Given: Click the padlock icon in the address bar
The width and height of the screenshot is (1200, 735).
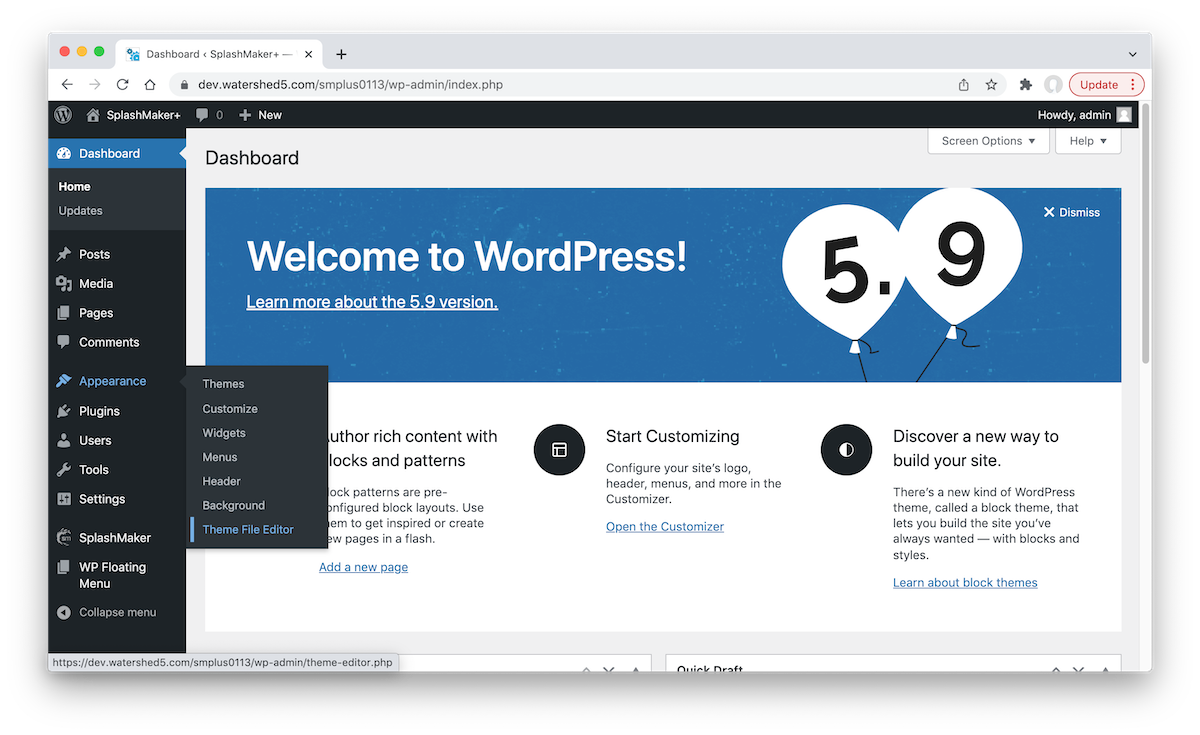Looking at the screenshot, I should [185, 85].
